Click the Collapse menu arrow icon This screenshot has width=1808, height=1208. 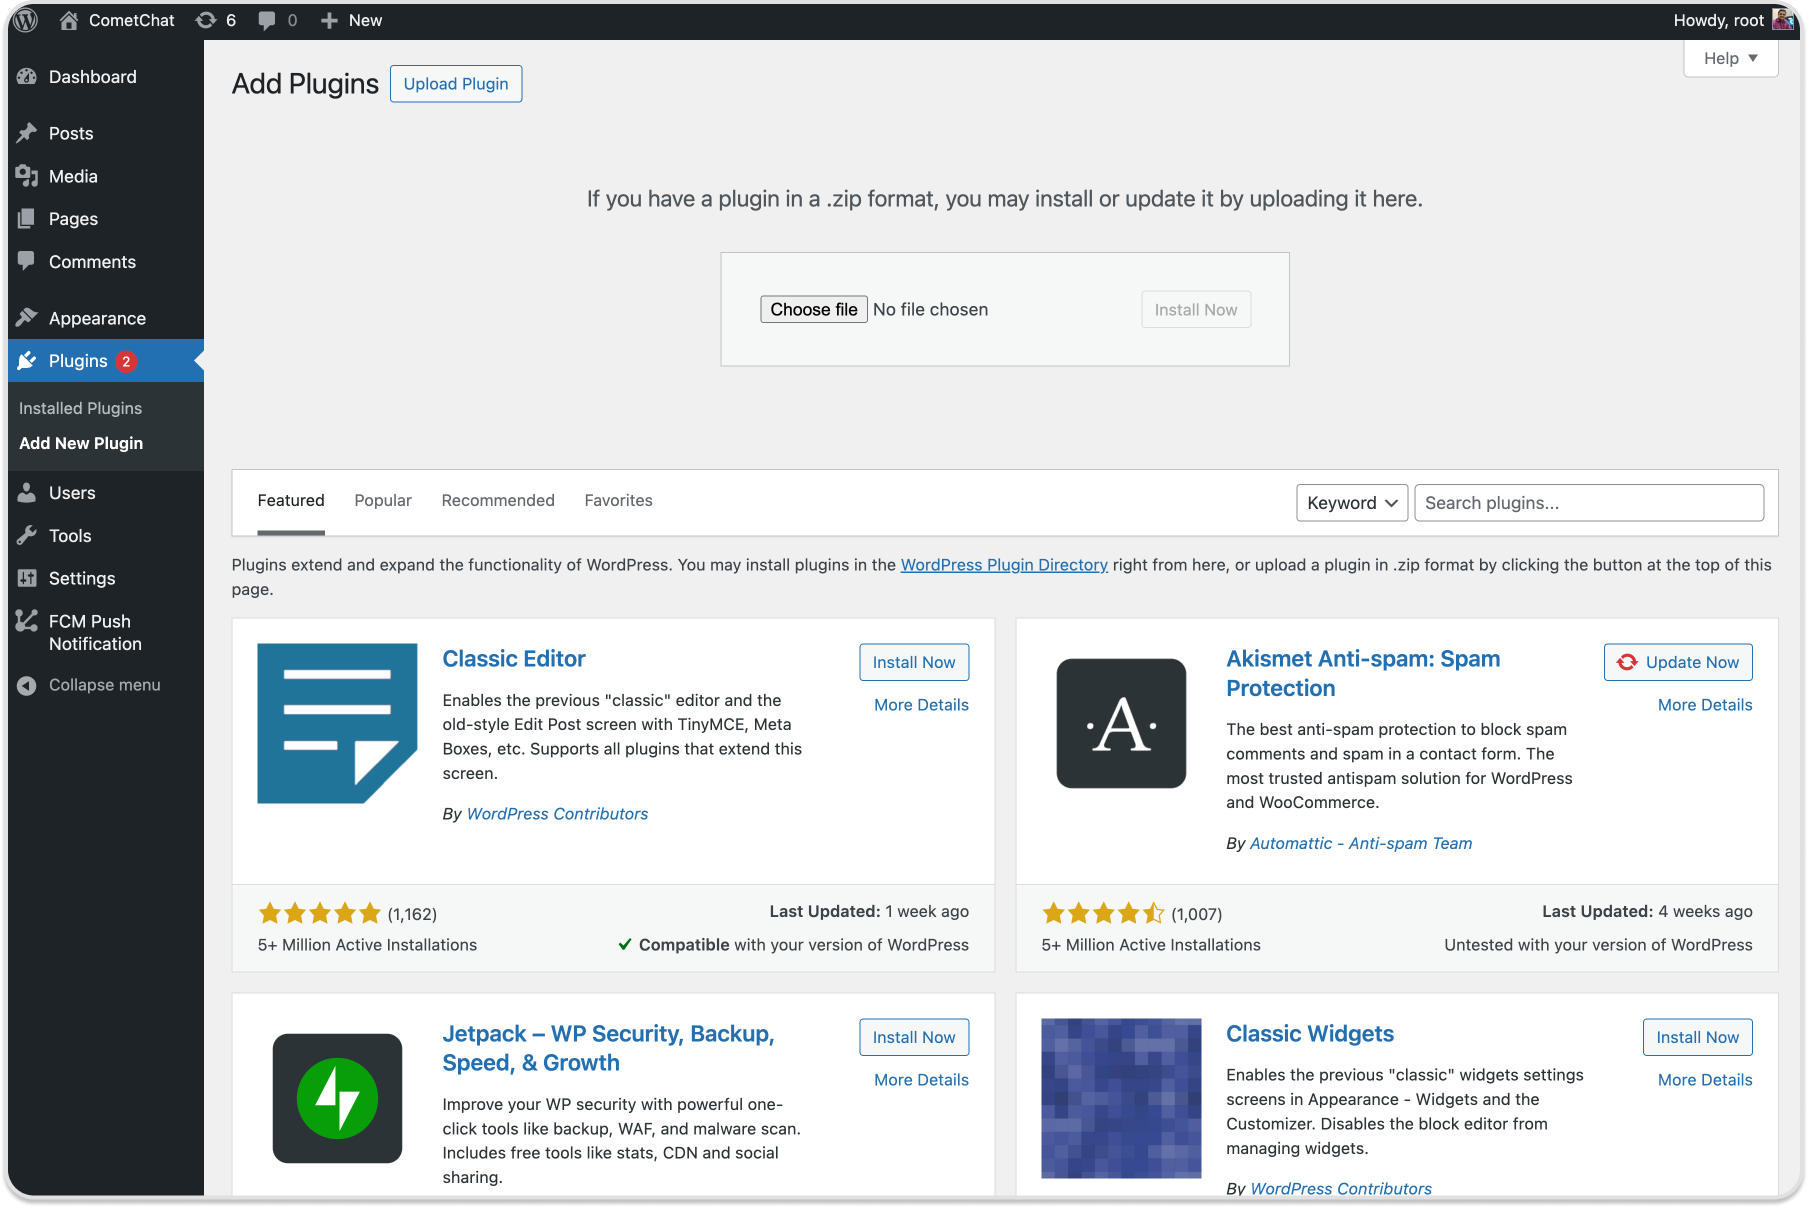point(27,685)
